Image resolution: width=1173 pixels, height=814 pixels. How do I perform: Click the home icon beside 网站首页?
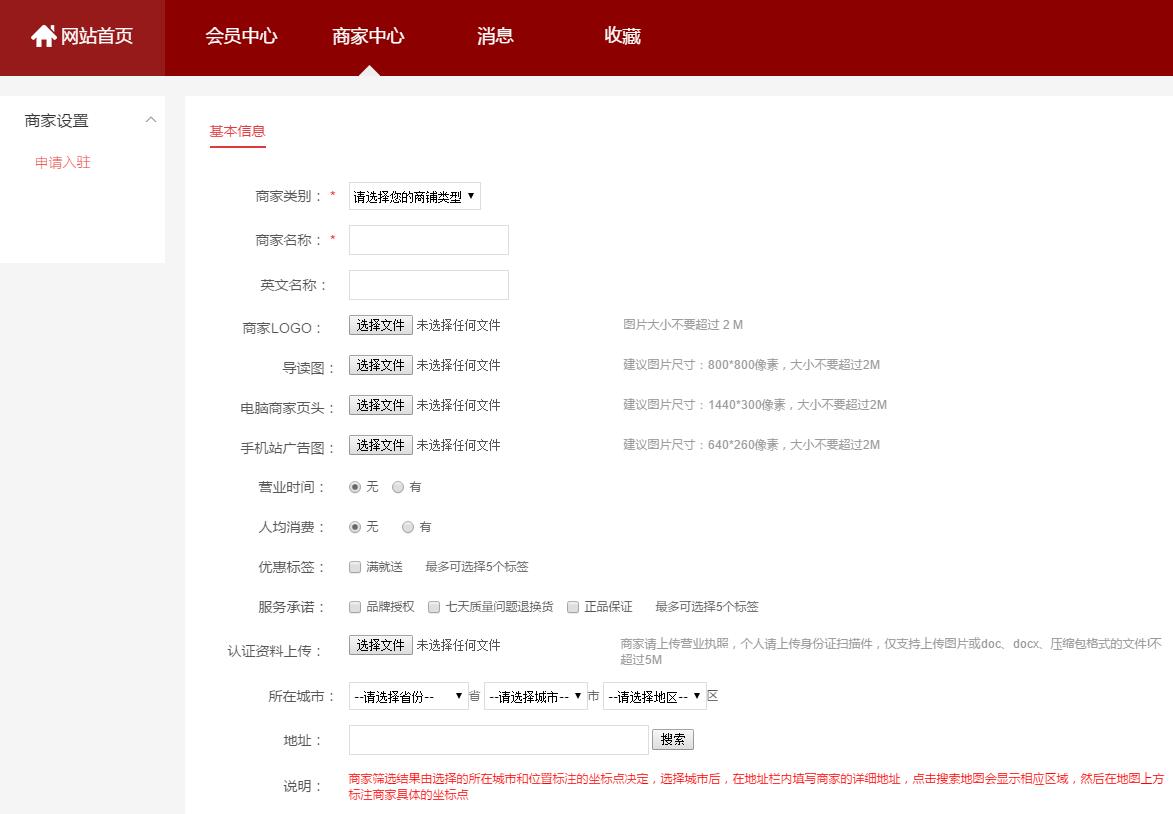[44, 36]
